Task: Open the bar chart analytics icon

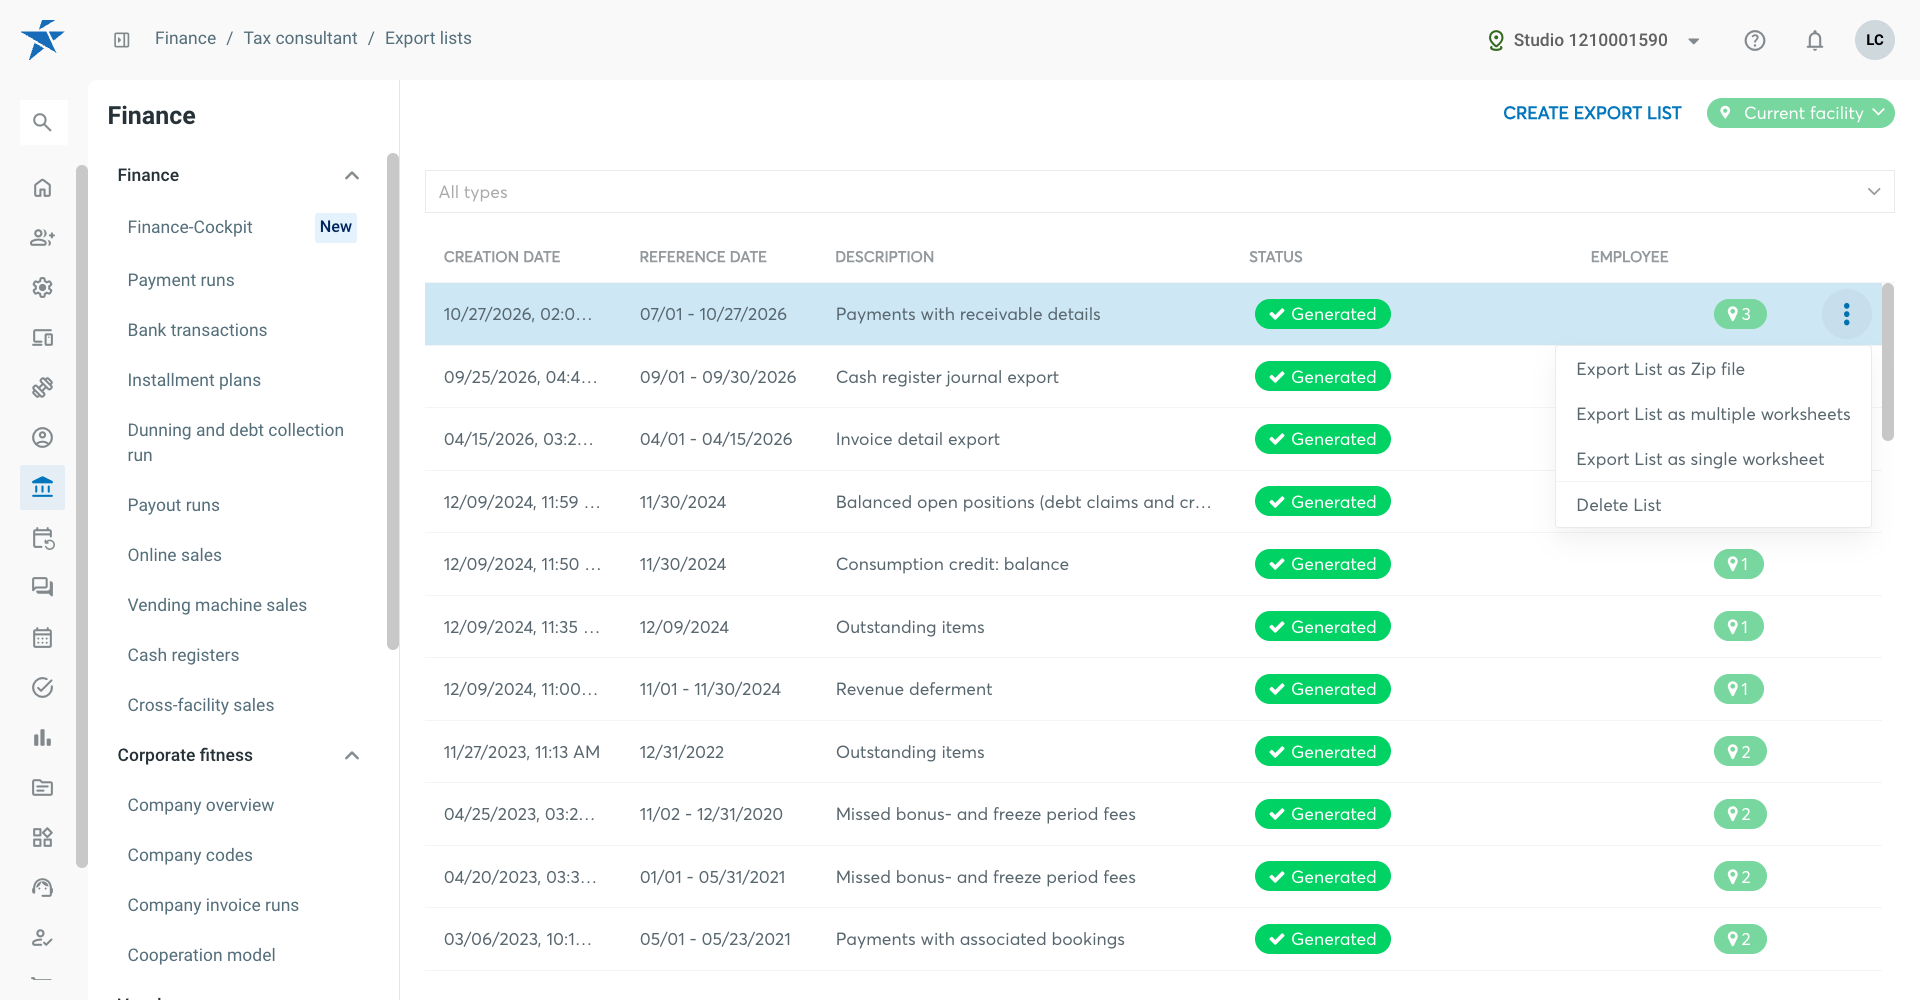Action: (x=42, y=738)
